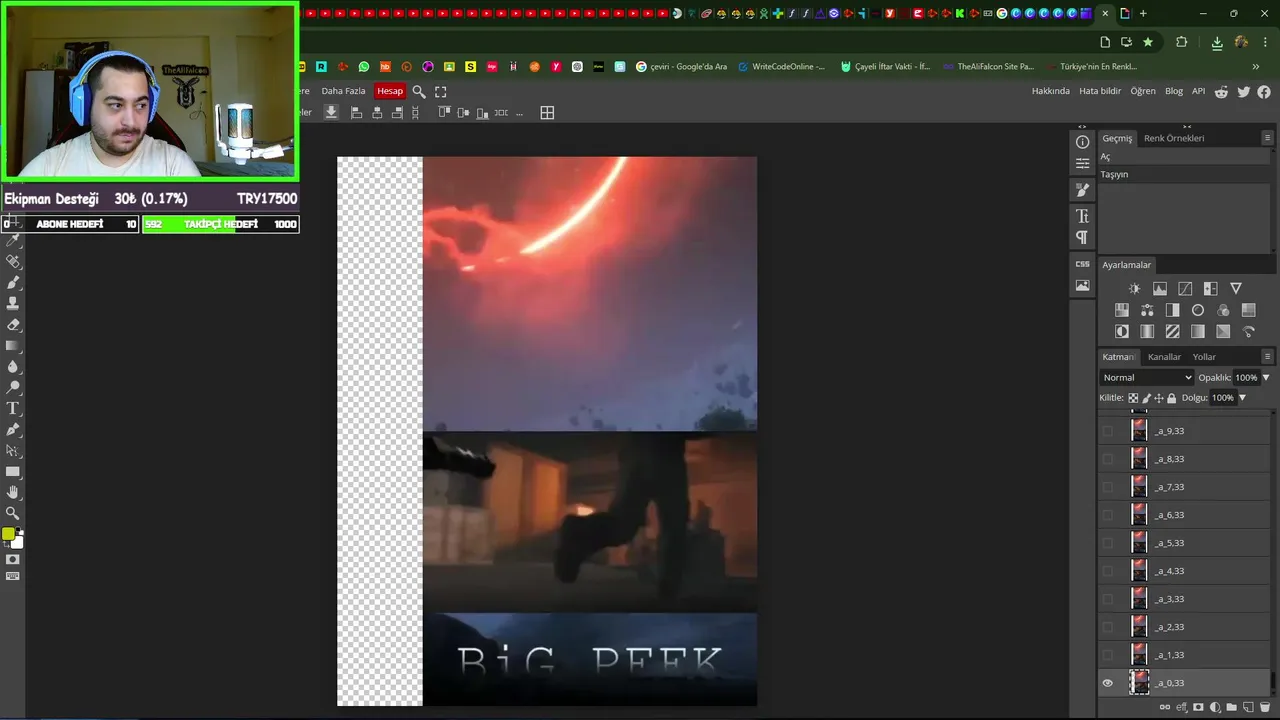Show the _a_7,33 layer
Image resolution: width=1280 pixels, height=720 pixels.
point(1107,487)
